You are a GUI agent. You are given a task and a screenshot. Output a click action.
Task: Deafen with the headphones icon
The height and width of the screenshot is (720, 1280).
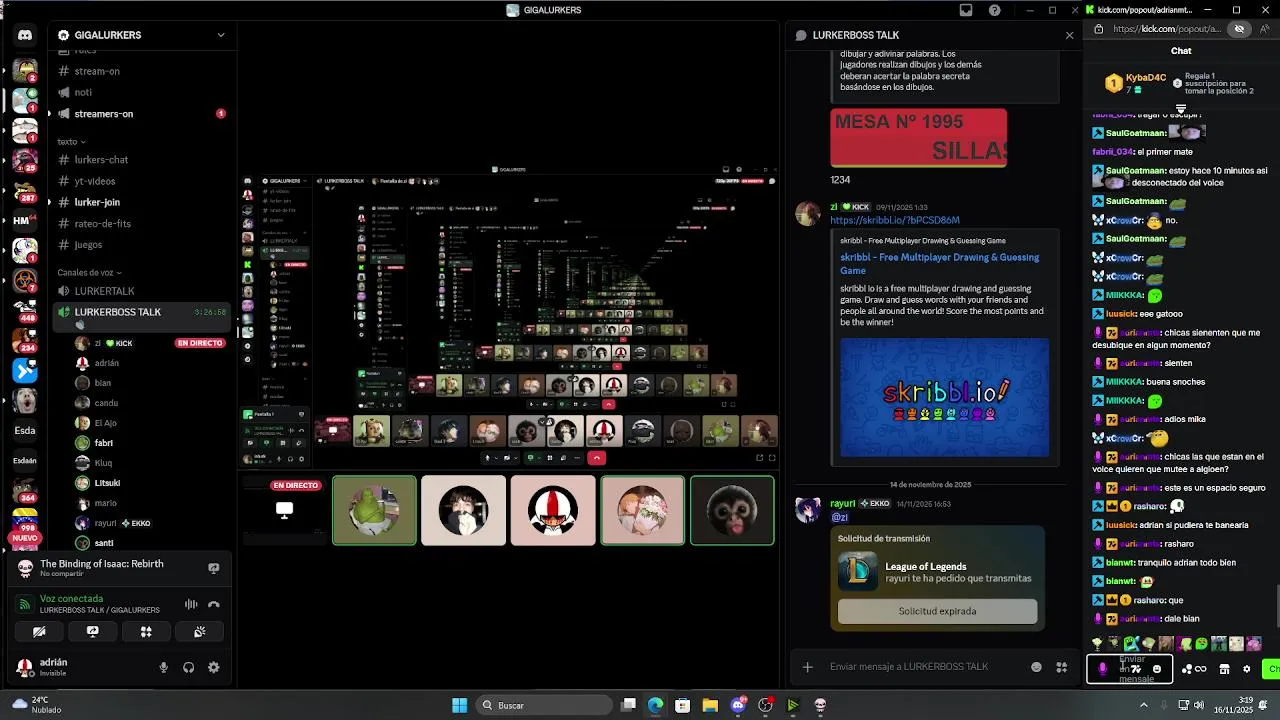pyautogui.click(x=189, y=667)
